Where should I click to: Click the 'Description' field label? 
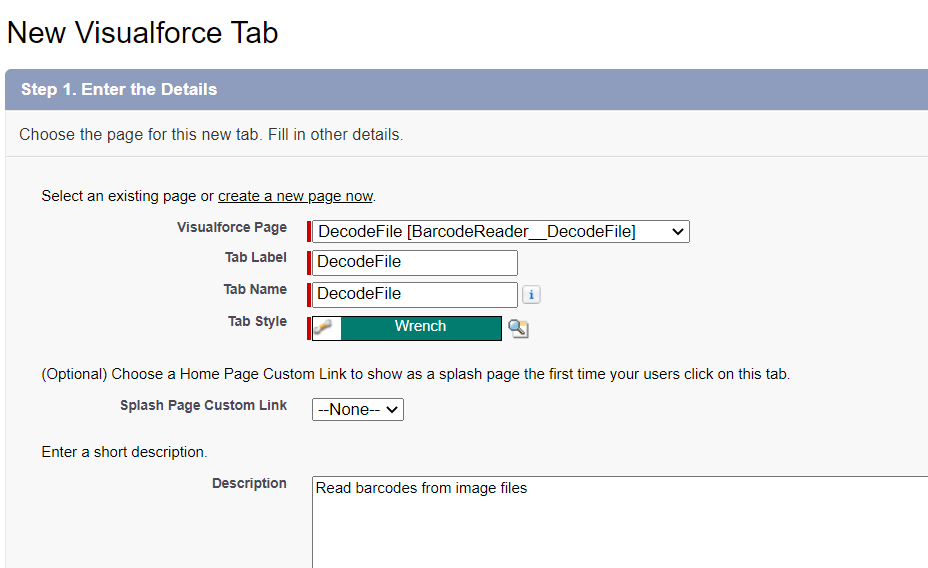click(249, 483)
